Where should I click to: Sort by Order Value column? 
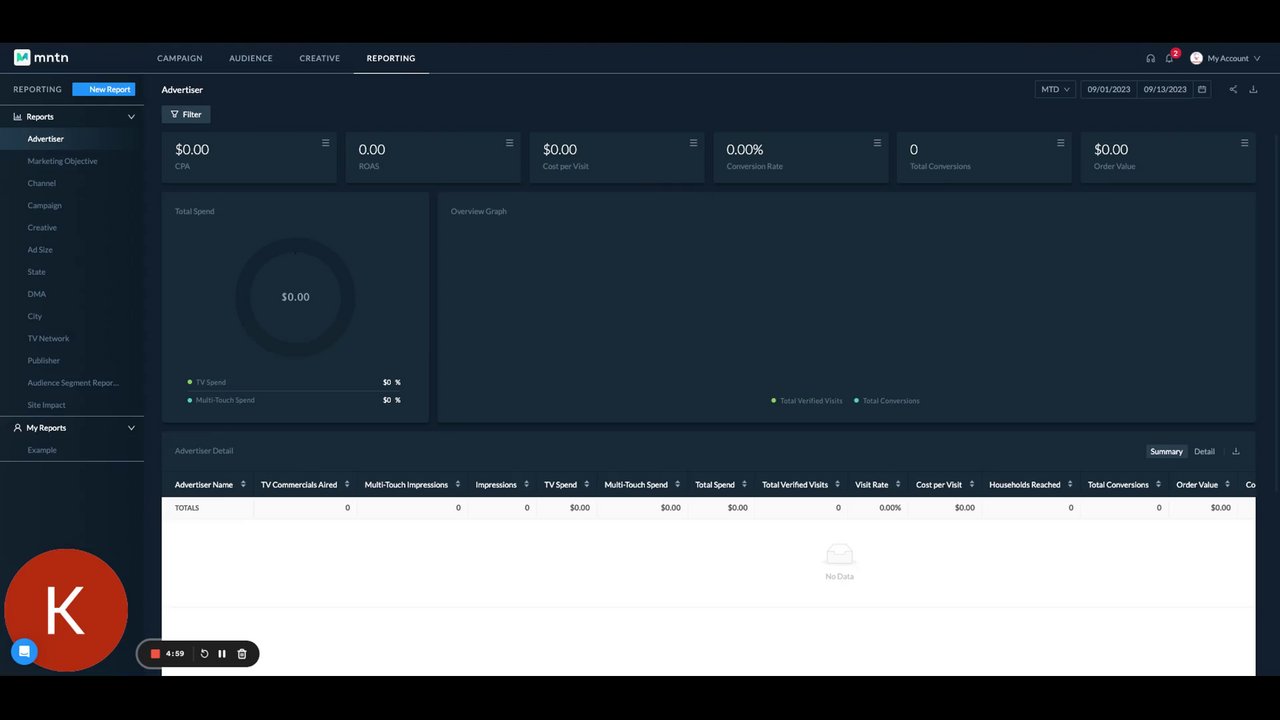click(1228, 485)
